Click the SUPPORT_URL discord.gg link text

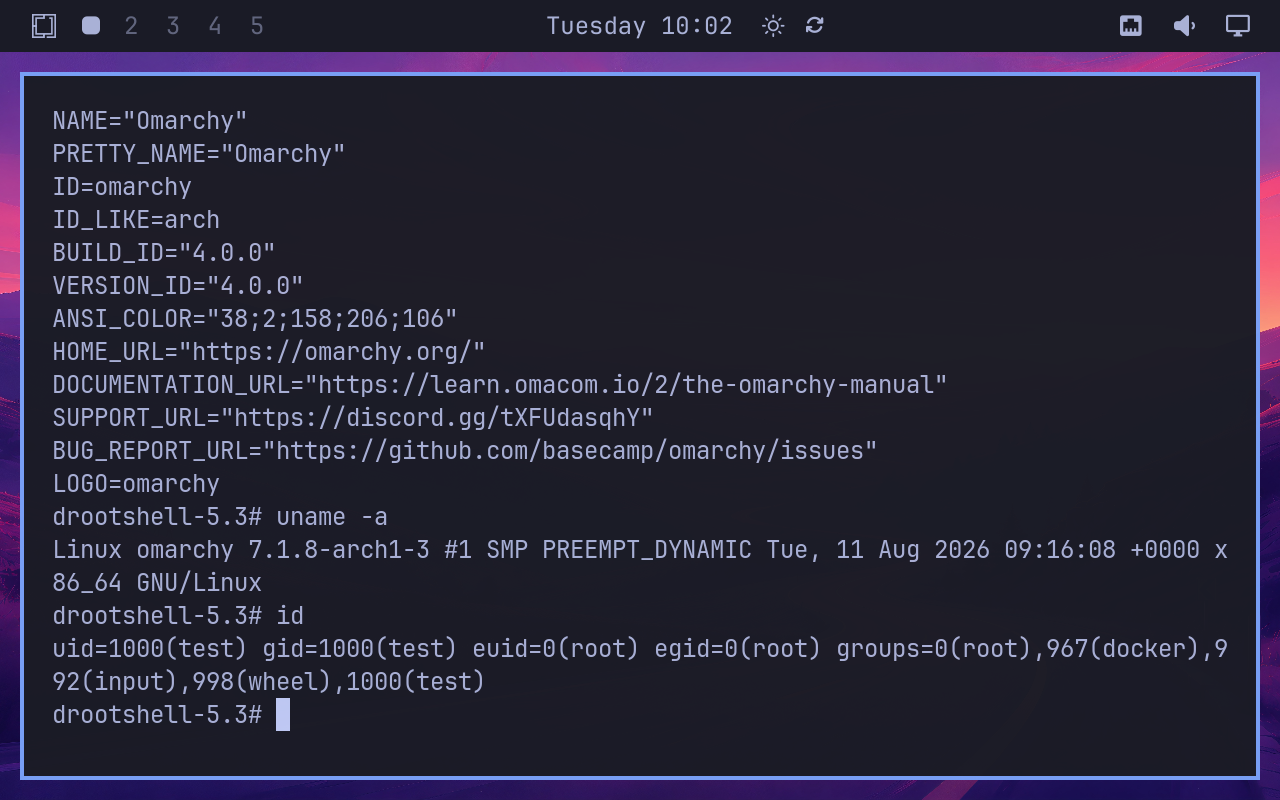tap(437, 418)
